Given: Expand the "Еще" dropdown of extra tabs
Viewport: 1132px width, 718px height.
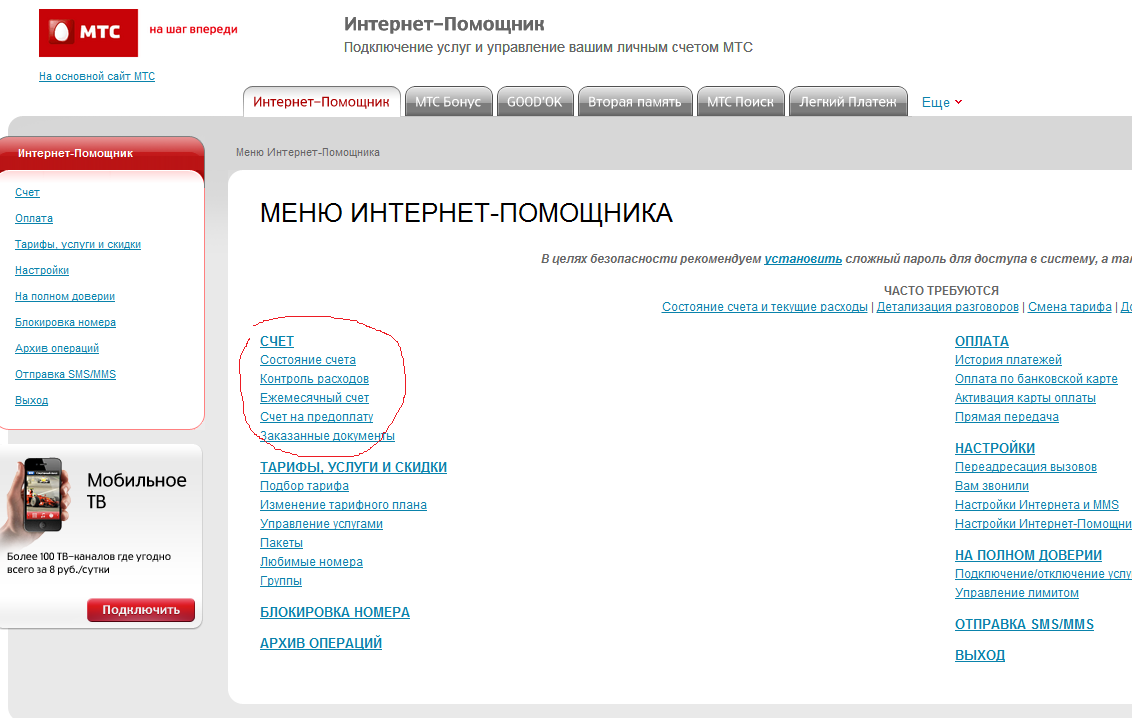Looking at the screenshot, I should click(941, 102).
